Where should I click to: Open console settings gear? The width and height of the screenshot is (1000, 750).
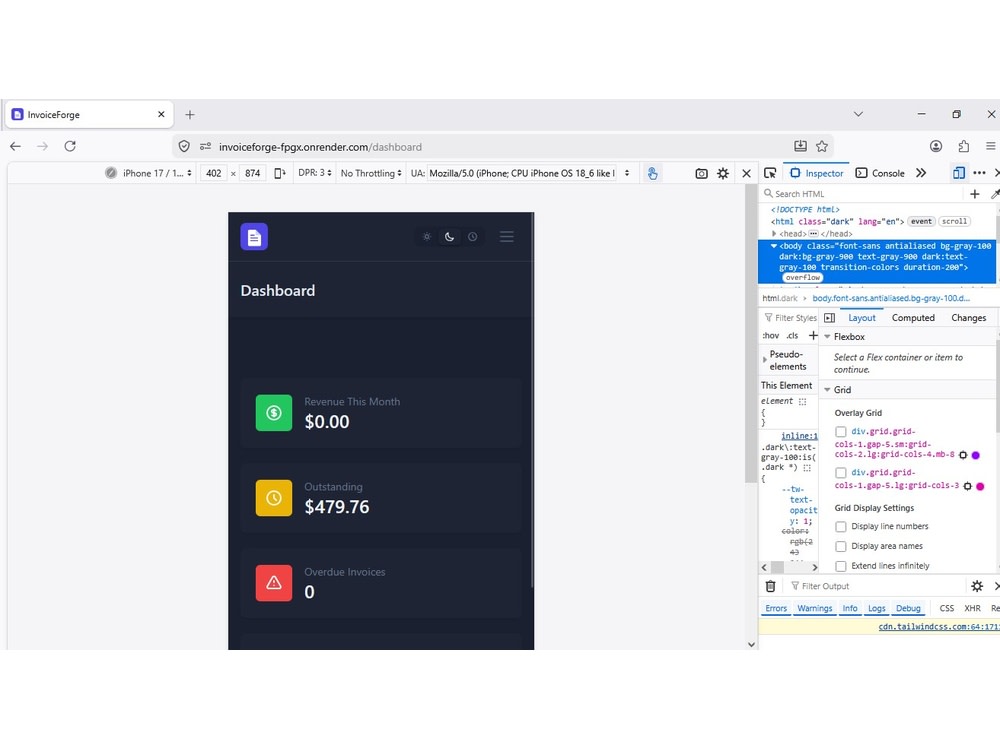click(x=977, y=585)
